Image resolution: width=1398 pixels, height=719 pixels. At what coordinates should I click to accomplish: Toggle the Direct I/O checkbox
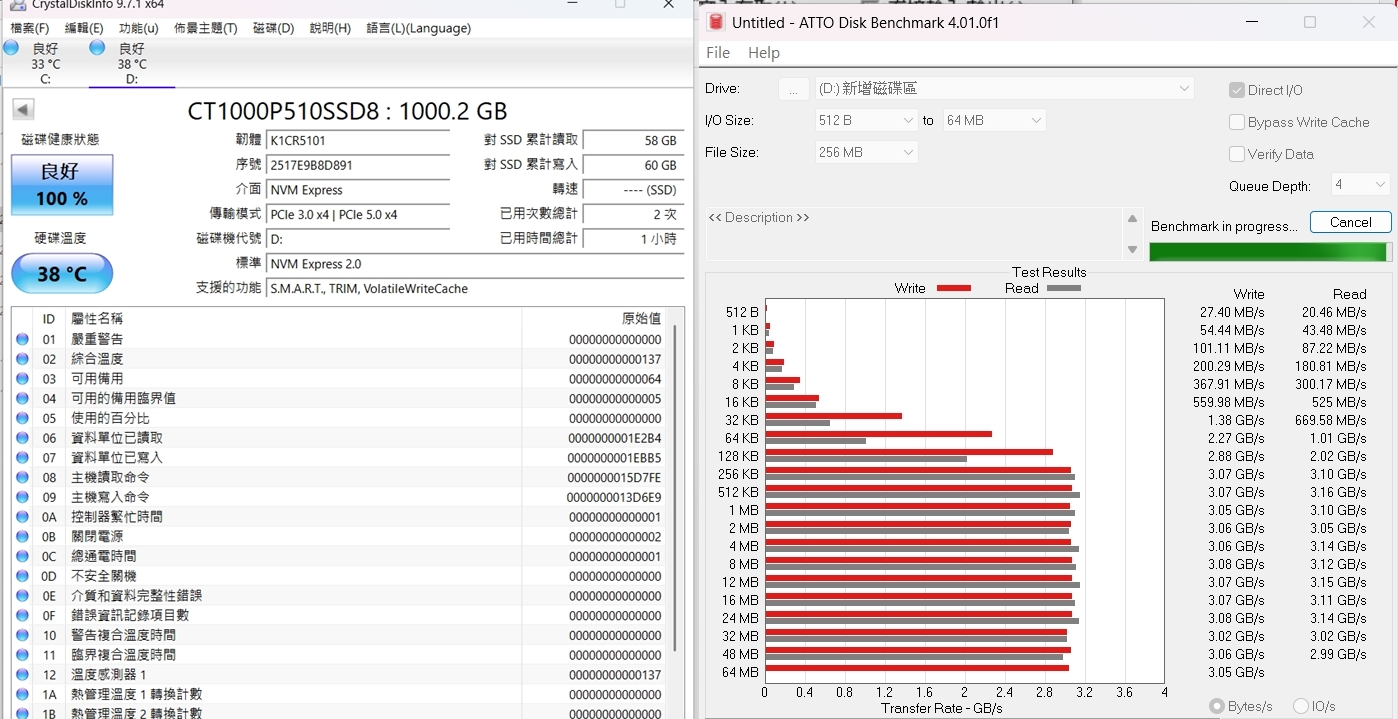1237,90
